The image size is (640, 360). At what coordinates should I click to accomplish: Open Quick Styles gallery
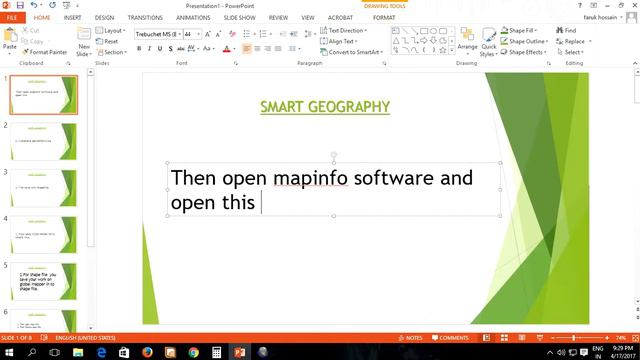coord(489,42)
